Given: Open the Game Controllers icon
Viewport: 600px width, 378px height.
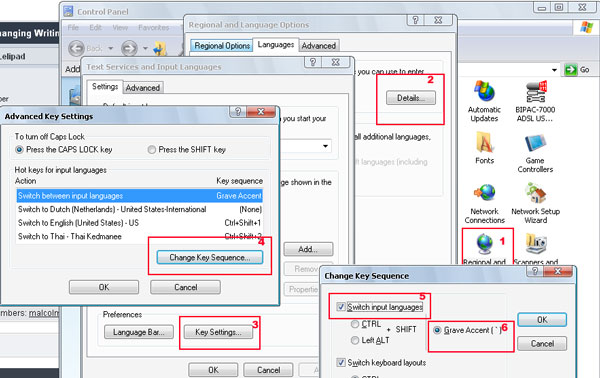Looking at the screenshot, I should (535, 143).
